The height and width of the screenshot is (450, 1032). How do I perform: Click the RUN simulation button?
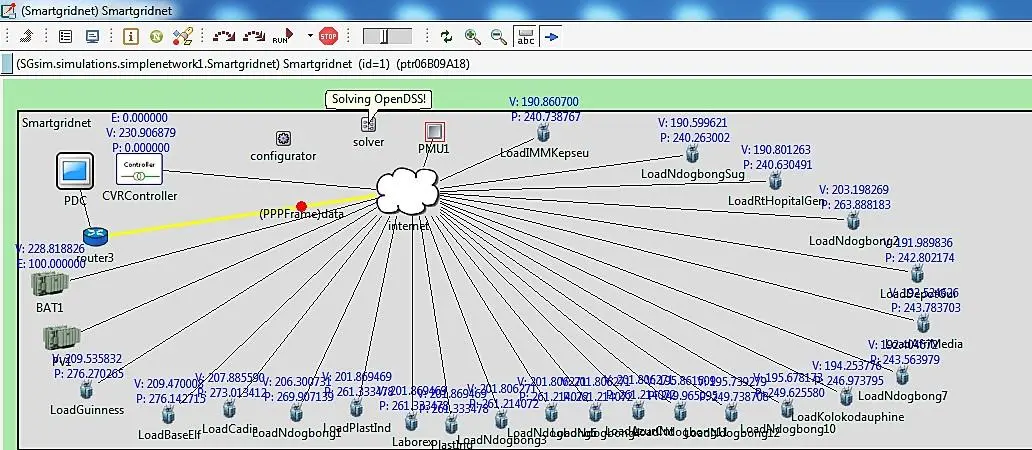283,37
